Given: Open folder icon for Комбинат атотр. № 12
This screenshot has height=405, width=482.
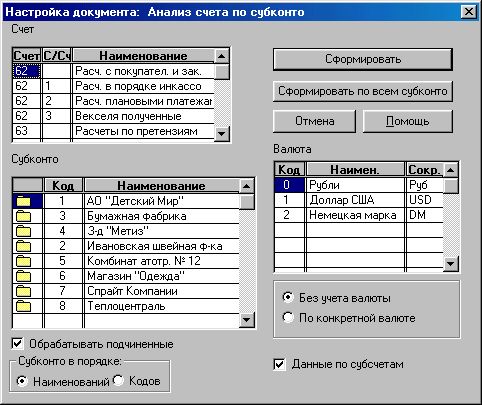Looking at the screenshot, I should click(x=24, y=261).
